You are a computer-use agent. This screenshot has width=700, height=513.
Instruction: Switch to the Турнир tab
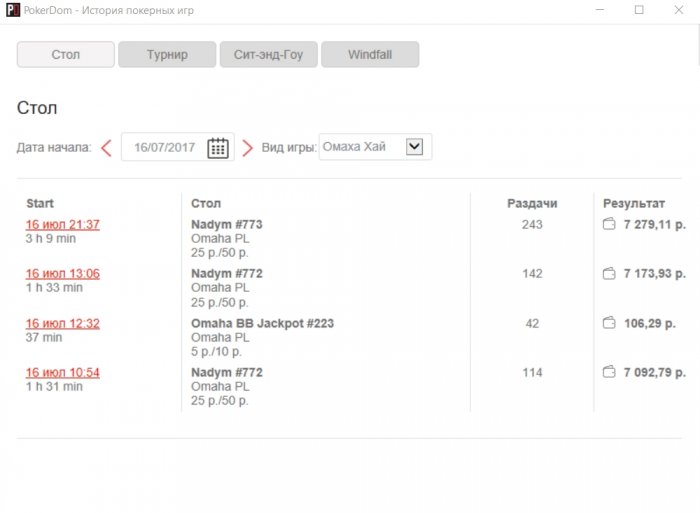pos(167,54)
